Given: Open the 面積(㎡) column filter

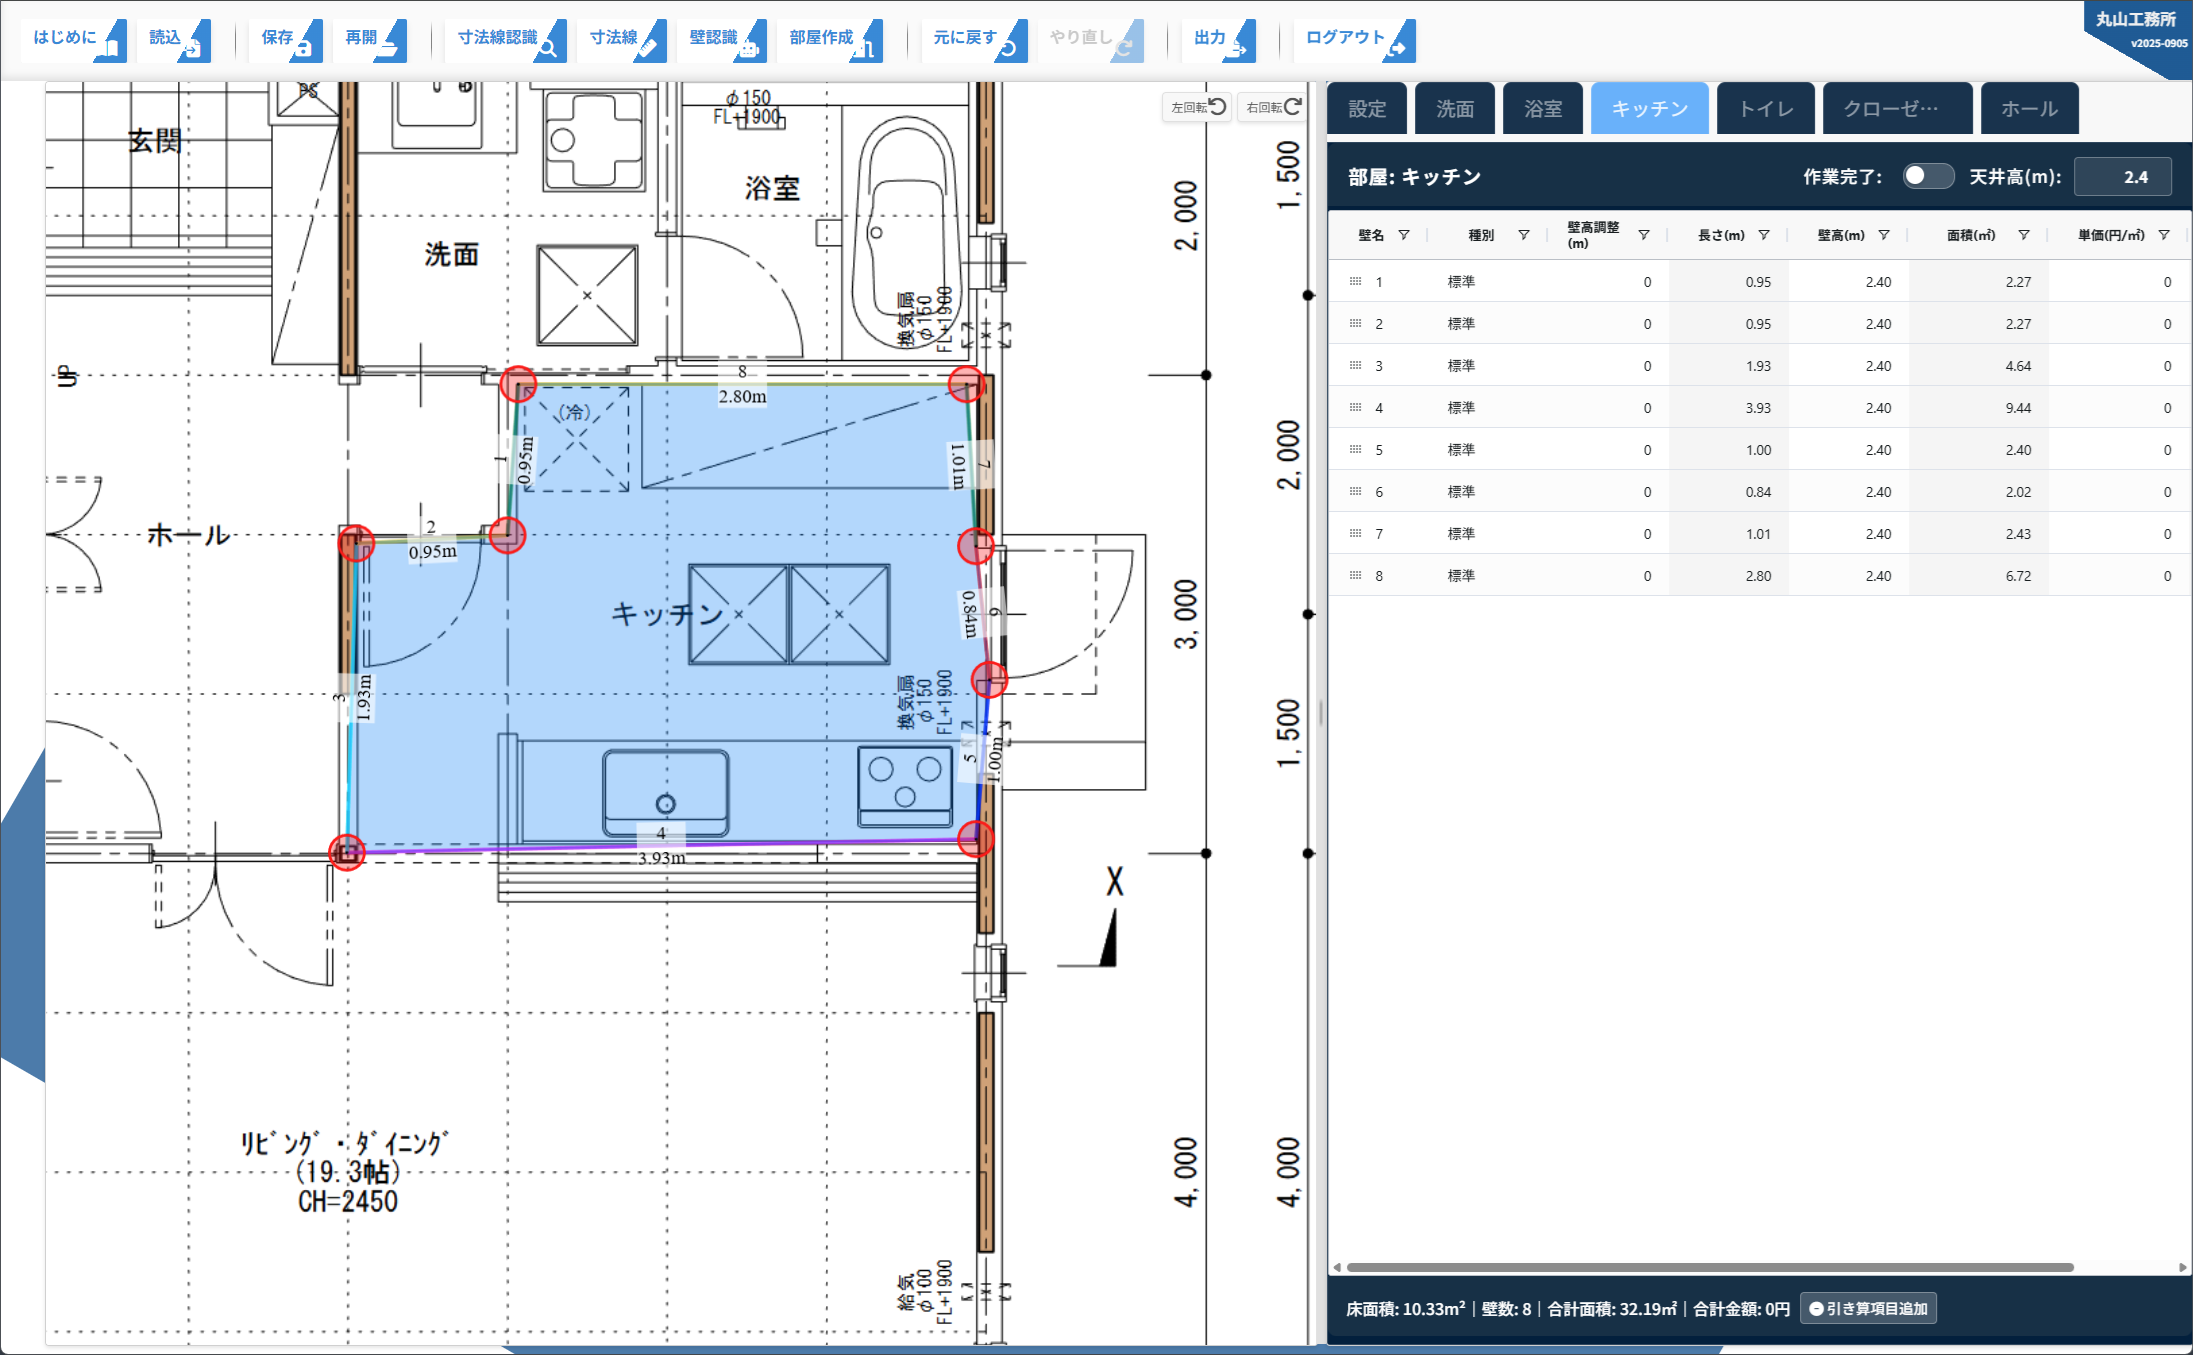Looking at the screenshot, I should [x=2024, y=235].
